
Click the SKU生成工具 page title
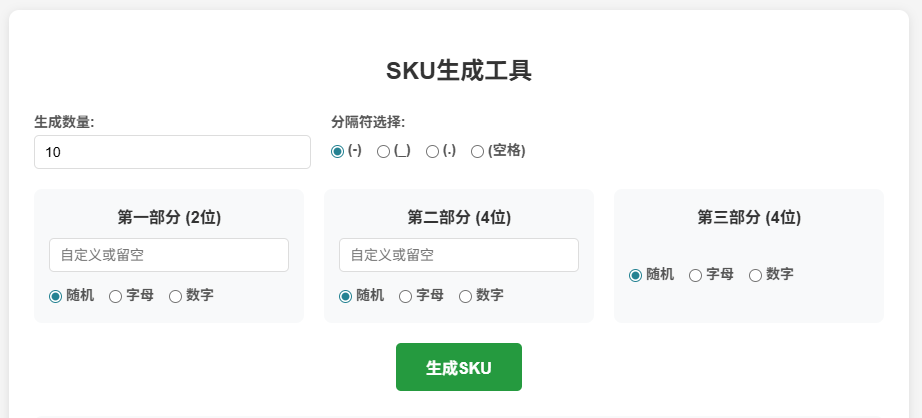click(459, 71)
